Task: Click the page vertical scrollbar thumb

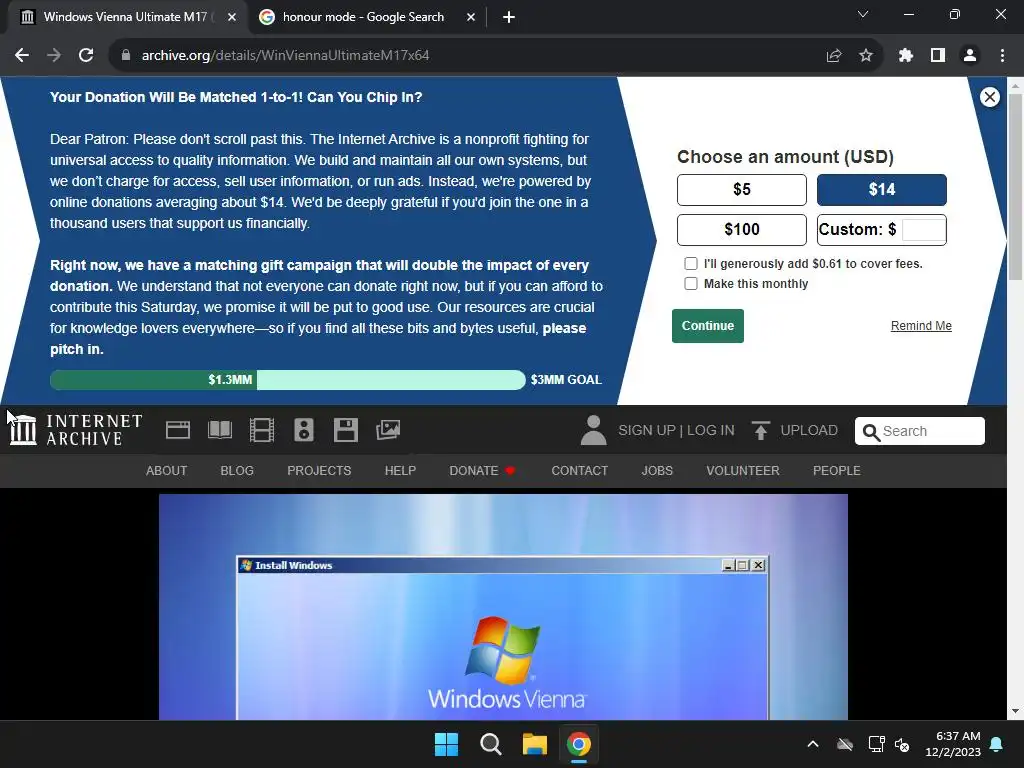Action: pos(1015,186)
